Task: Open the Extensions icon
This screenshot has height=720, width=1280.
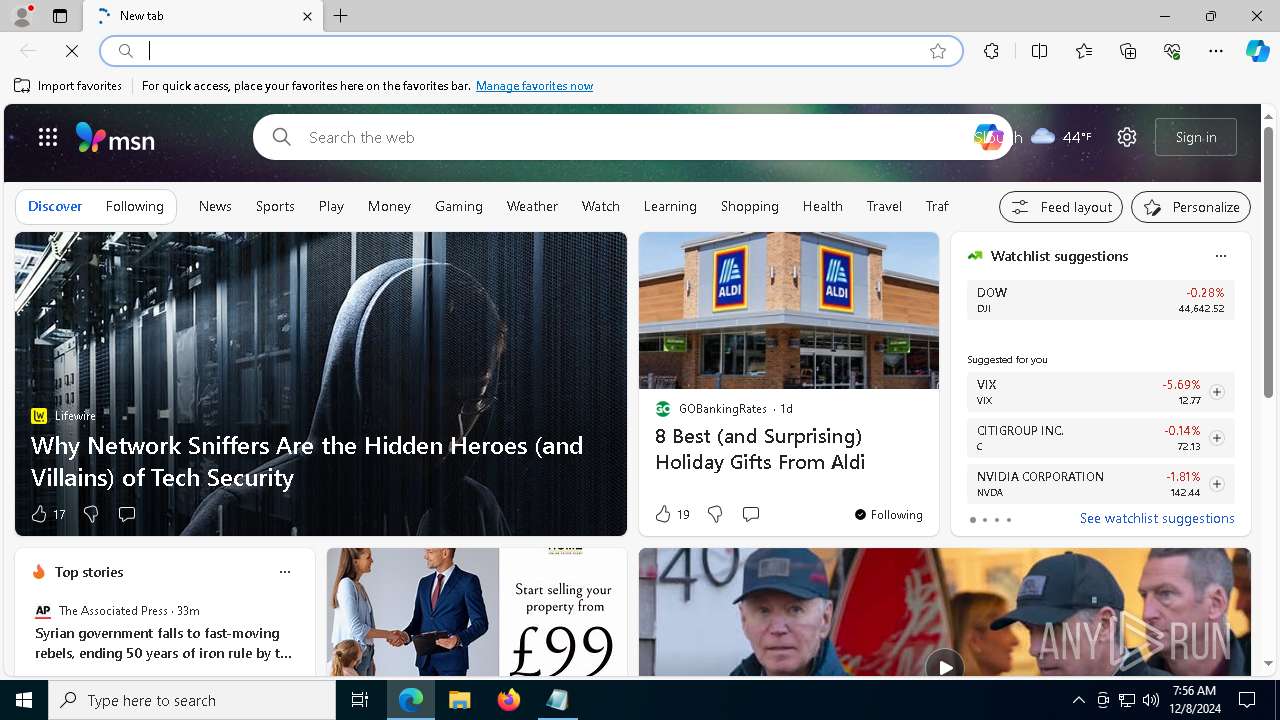Action: 991,51
